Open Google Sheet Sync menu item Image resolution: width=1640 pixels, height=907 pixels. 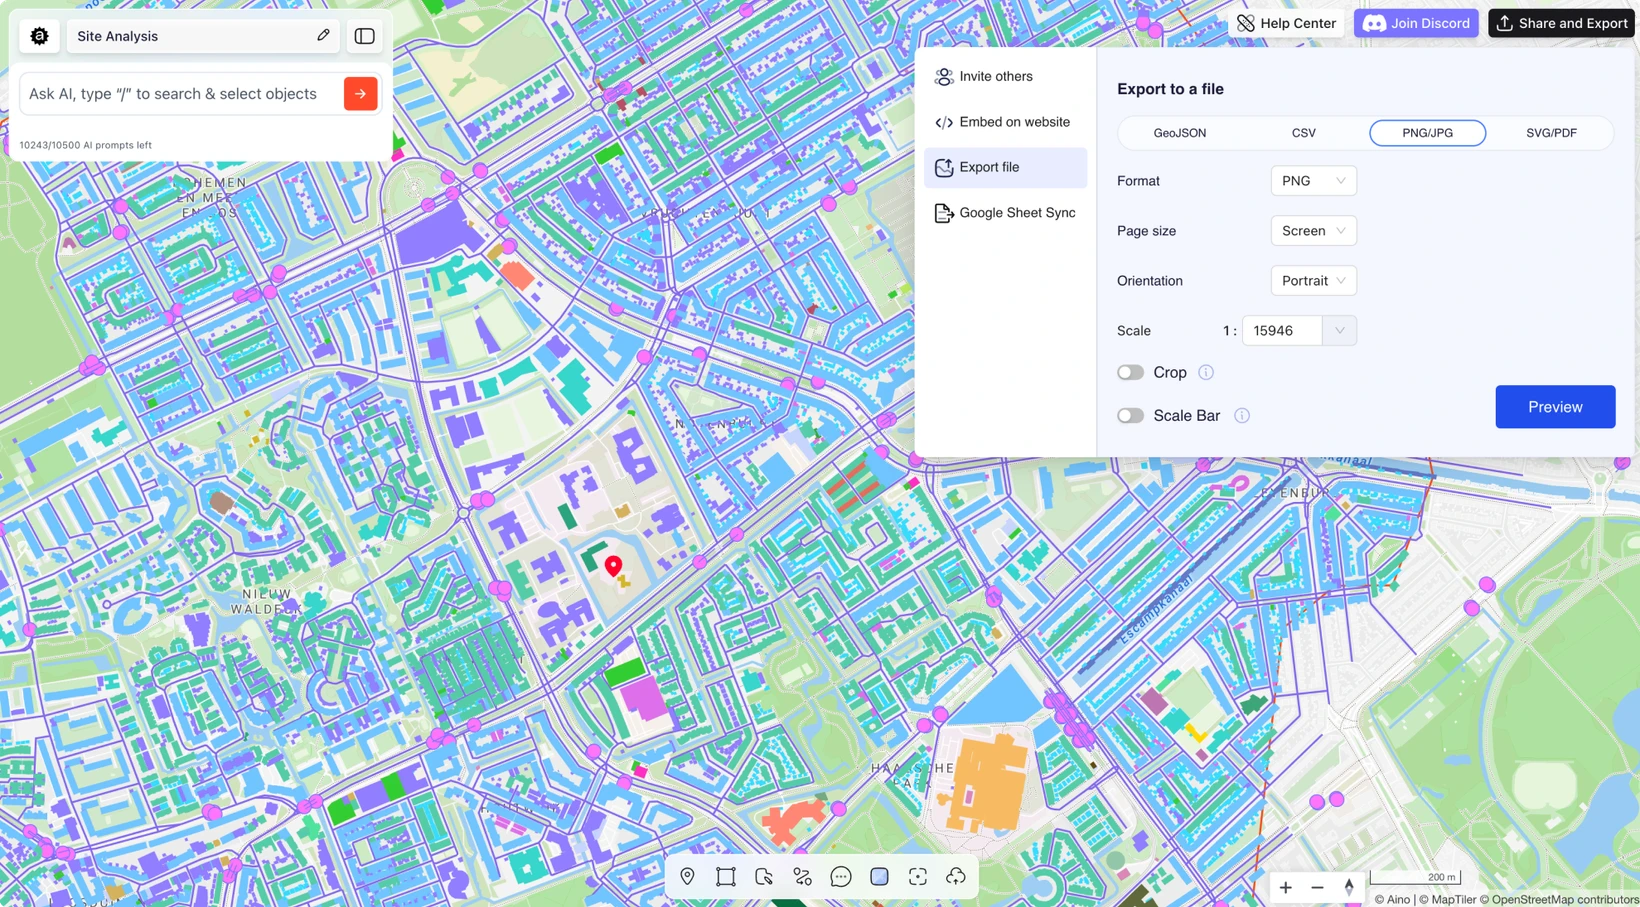click(x=1005, y=213)
